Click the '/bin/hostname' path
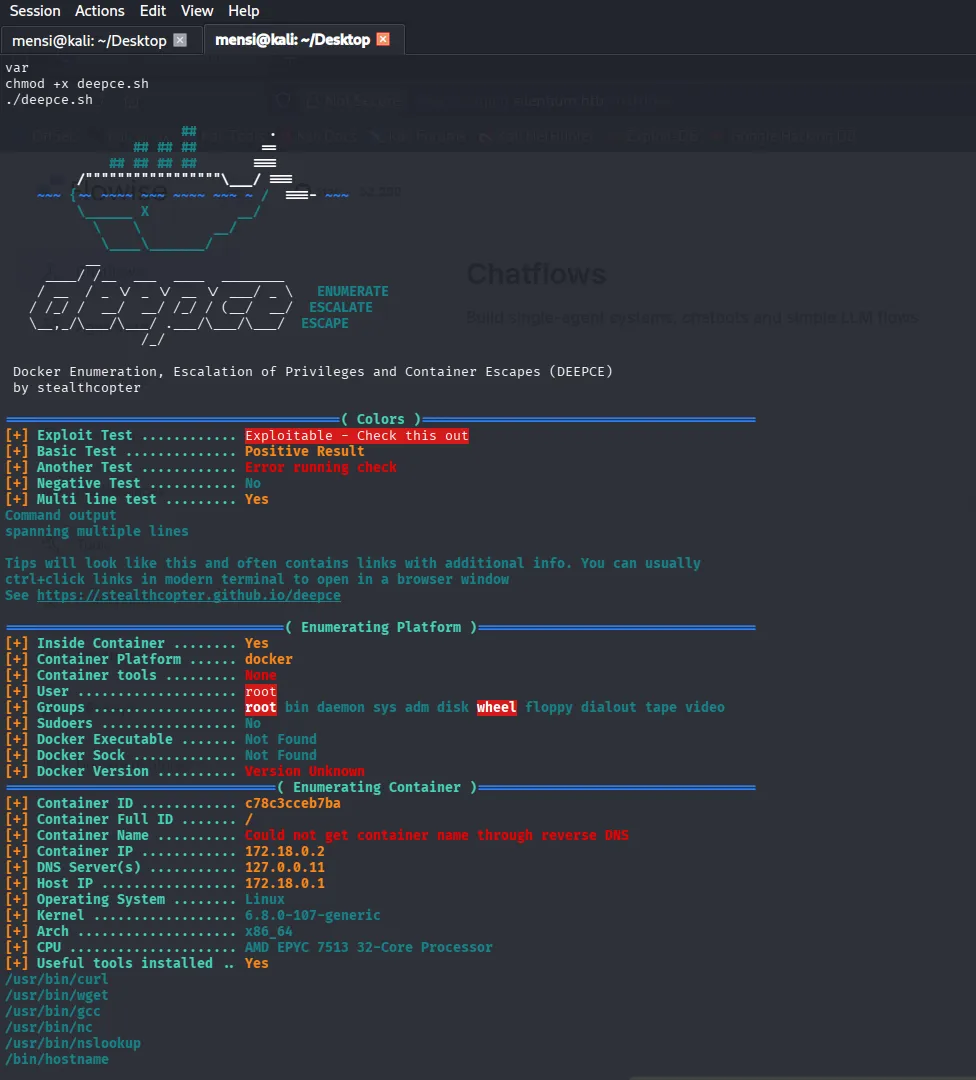The image size is (976, 1080). 56,1059
